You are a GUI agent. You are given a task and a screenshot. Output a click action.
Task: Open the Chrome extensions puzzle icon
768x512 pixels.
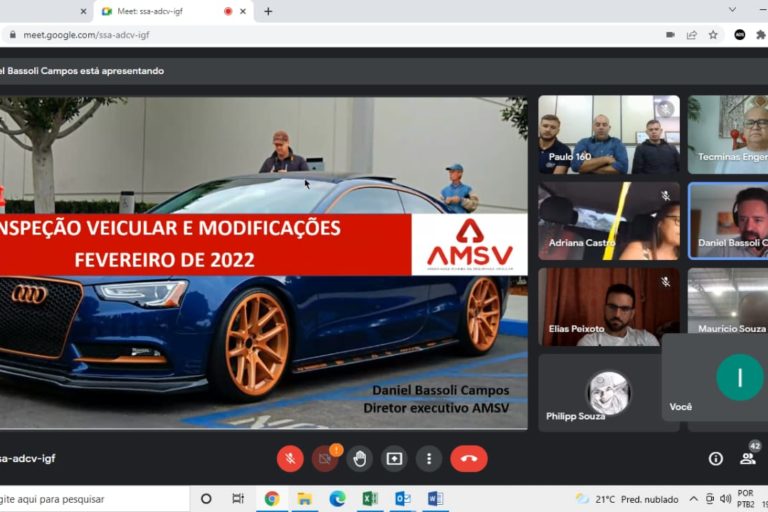tap(762, 34)
